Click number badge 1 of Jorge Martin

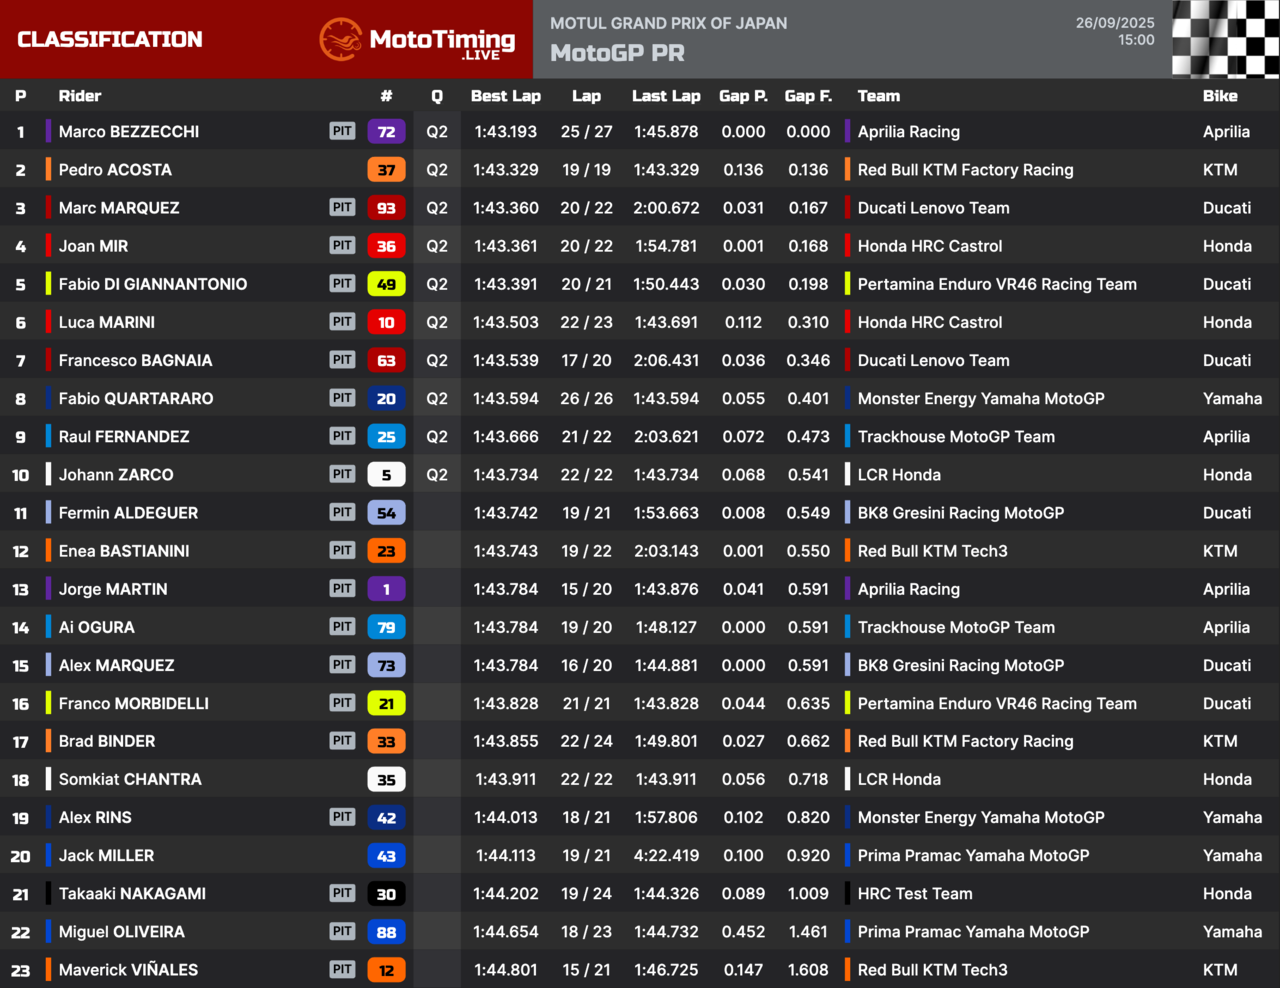386,589
